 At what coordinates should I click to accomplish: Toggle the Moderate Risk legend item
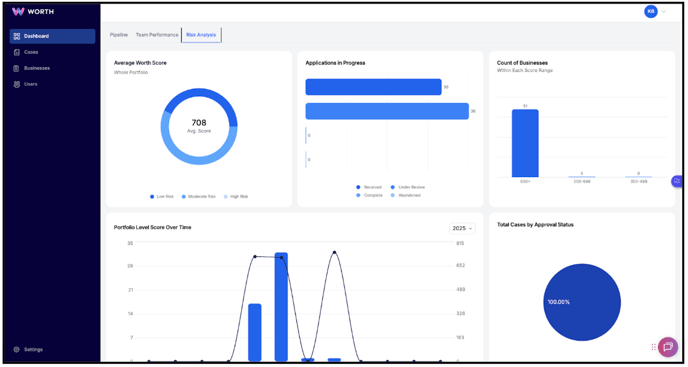pyautogui.click(x=199, y=197)
